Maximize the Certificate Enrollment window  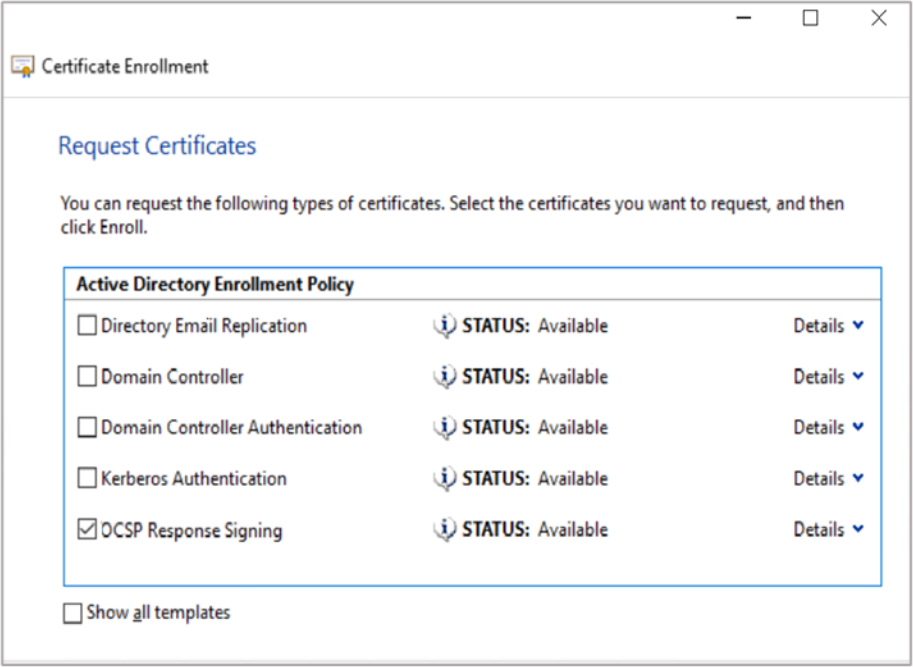point(810,18)
